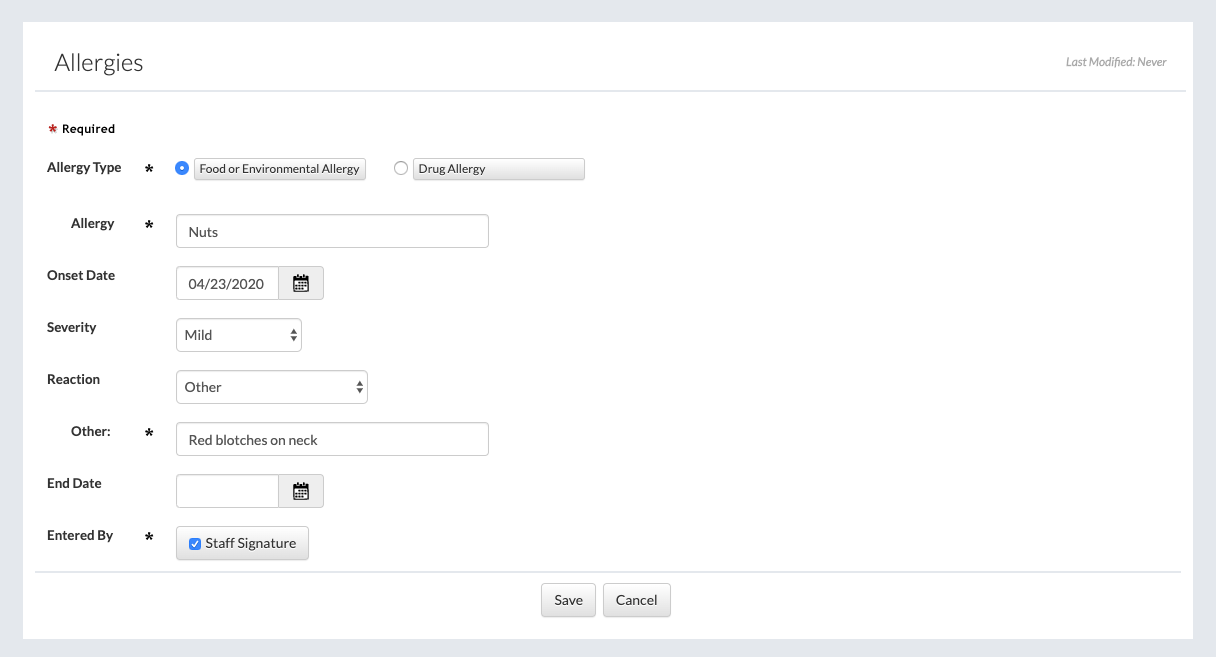The width and height of the screenshot is (1216, 657).
Task: Save the allergy record
Action: [568, 600]
